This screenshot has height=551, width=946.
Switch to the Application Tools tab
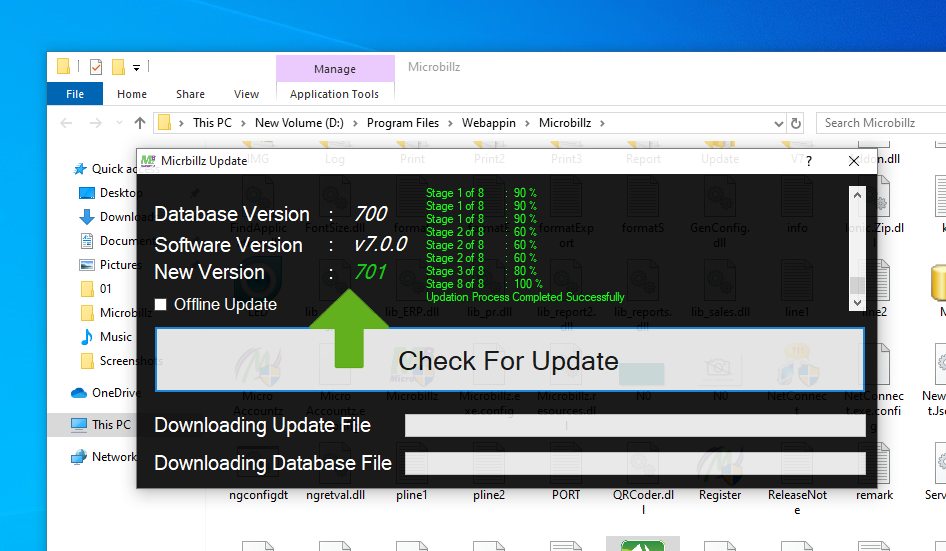[334, 94]
